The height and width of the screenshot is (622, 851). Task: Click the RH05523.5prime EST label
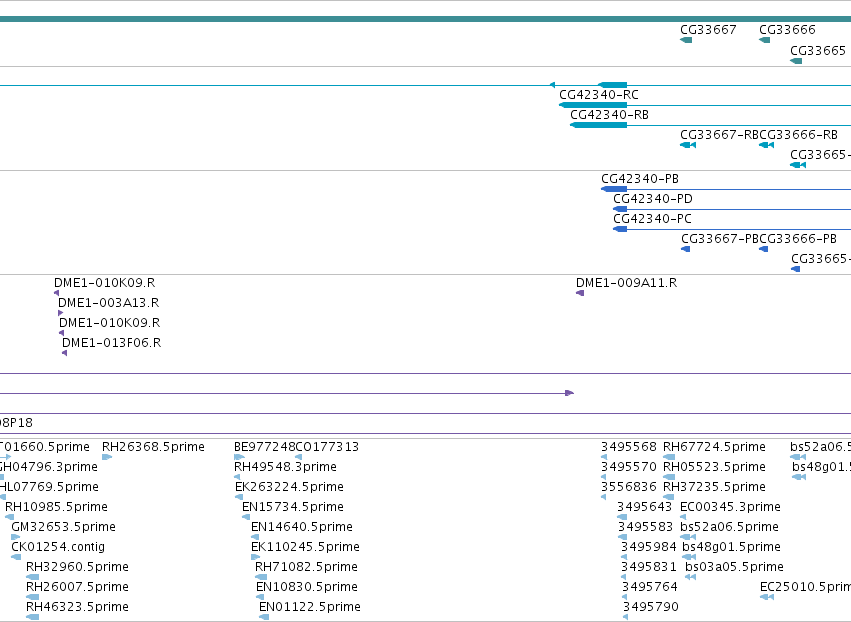714,467
